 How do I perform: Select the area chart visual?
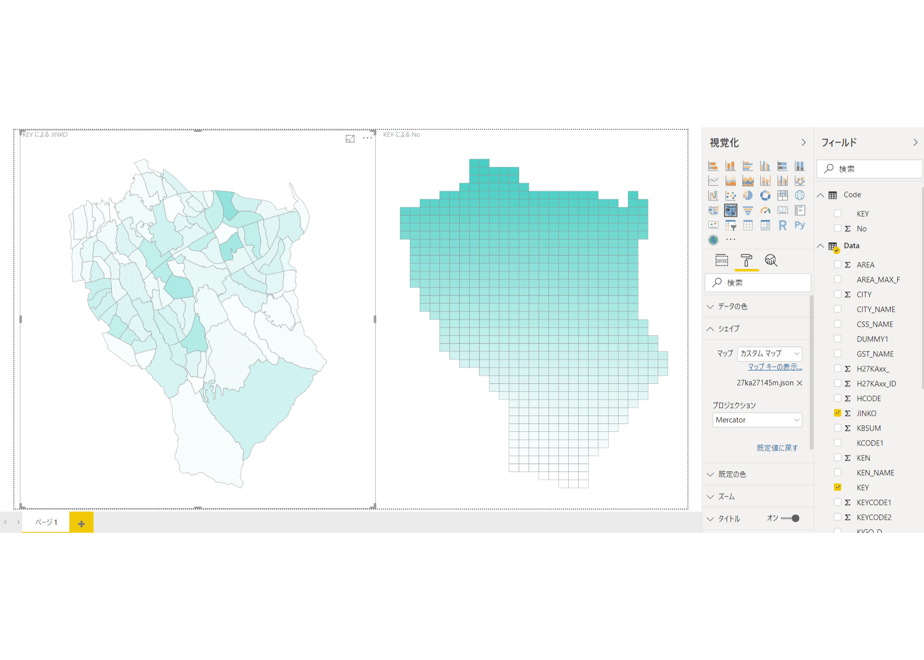pos(730,181)
